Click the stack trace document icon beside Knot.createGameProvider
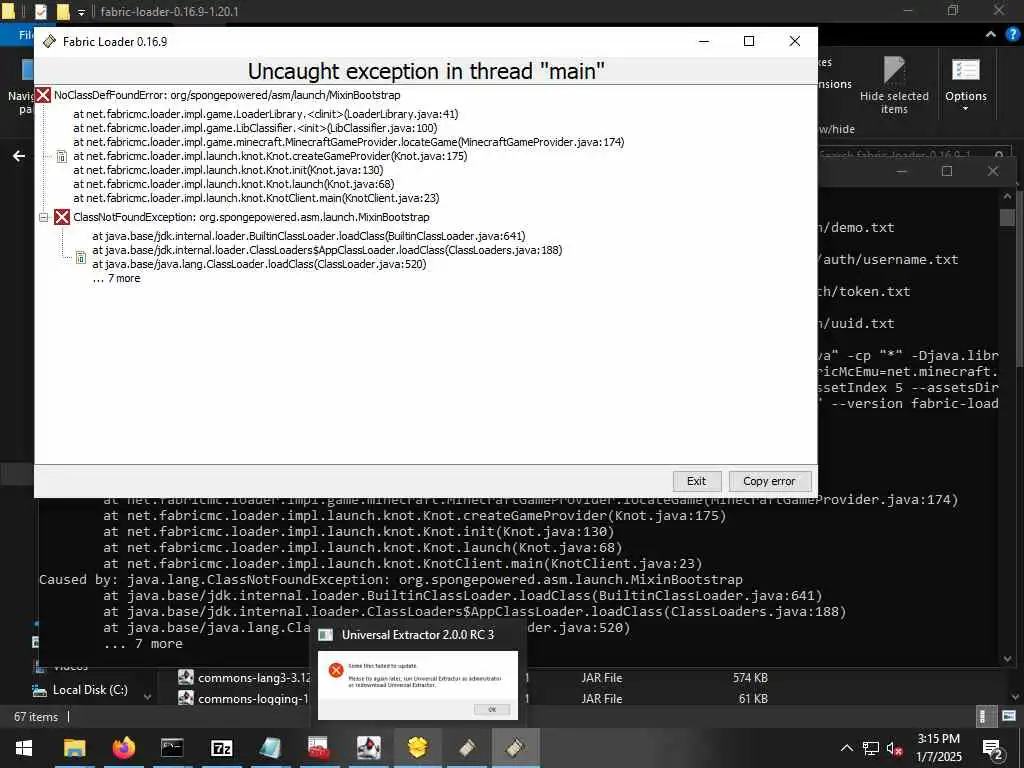 [61, 156]
